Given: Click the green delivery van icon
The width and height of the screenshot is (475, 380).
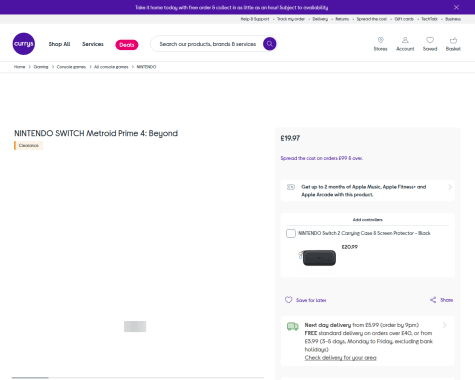Looking at the screenshot, I should click(293, 326).
